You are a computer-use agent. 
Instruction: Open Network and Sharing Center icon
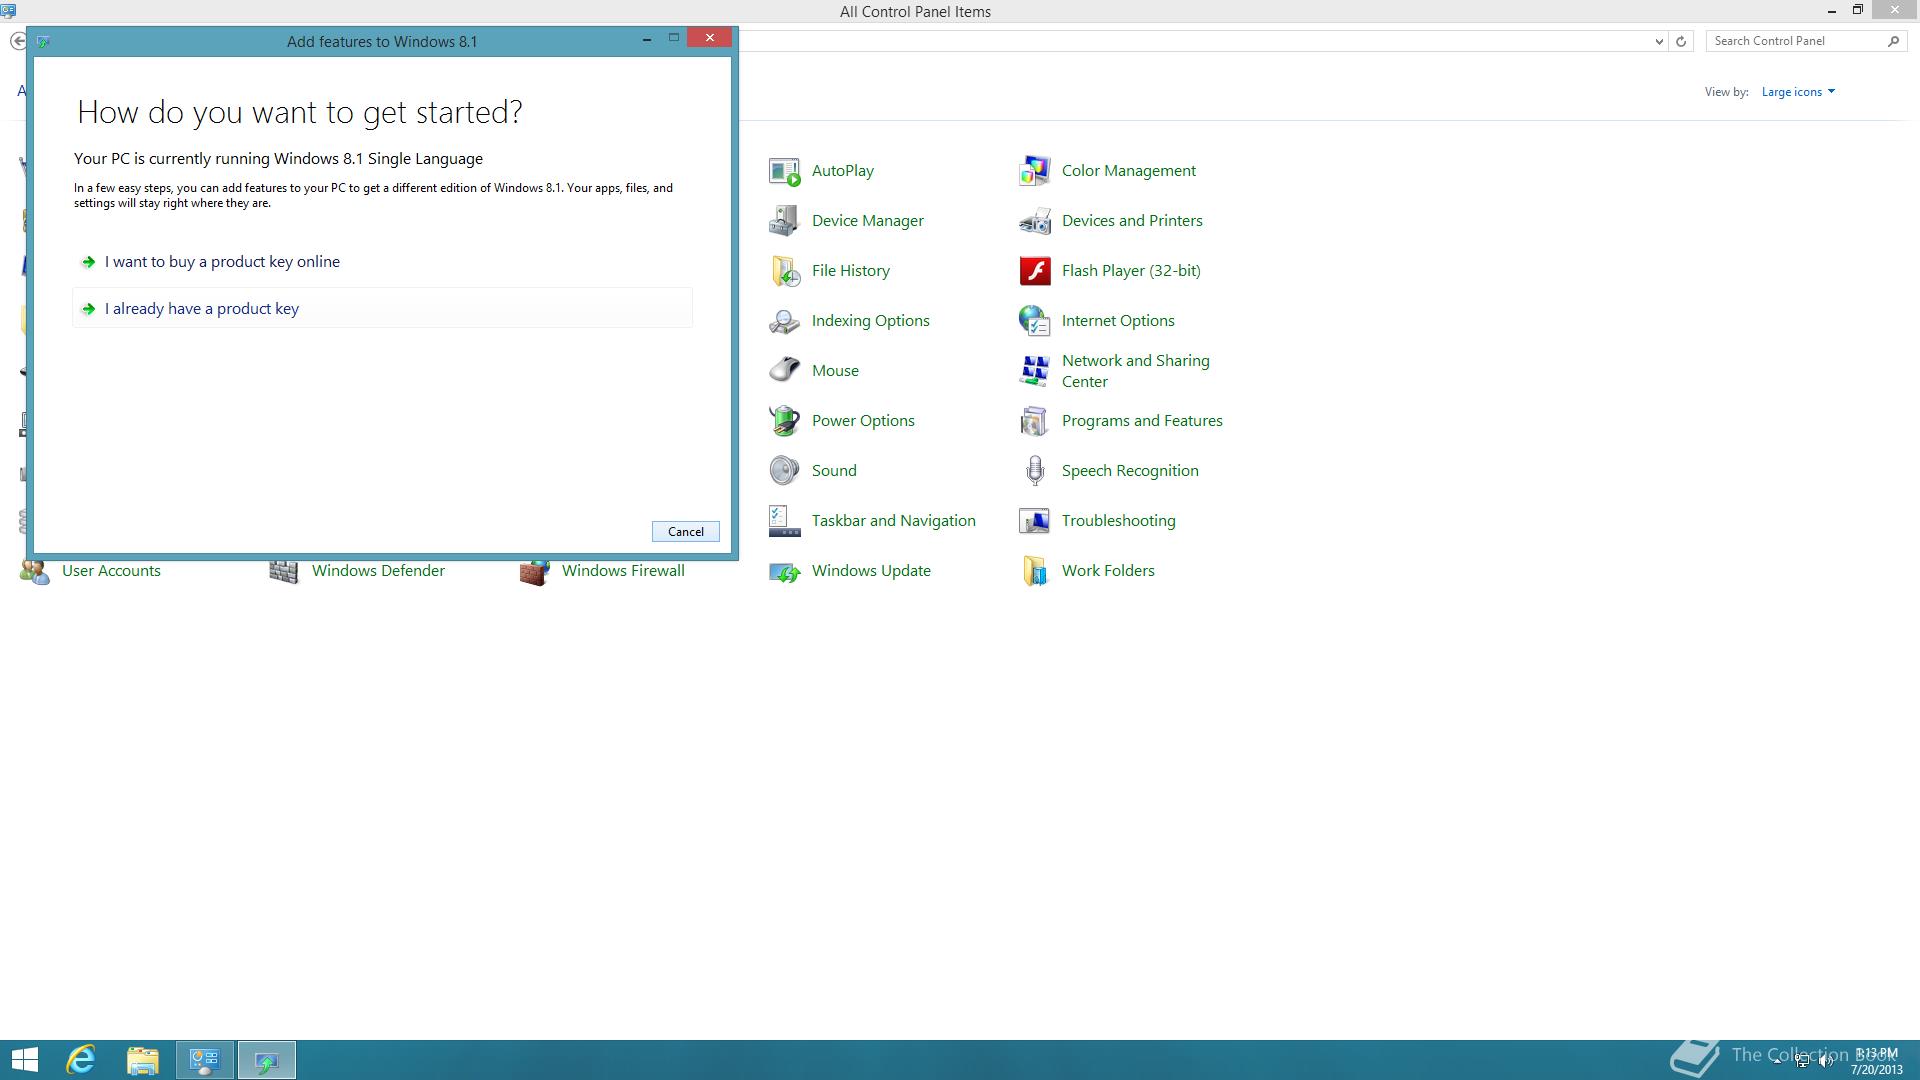coord(1035,371)
